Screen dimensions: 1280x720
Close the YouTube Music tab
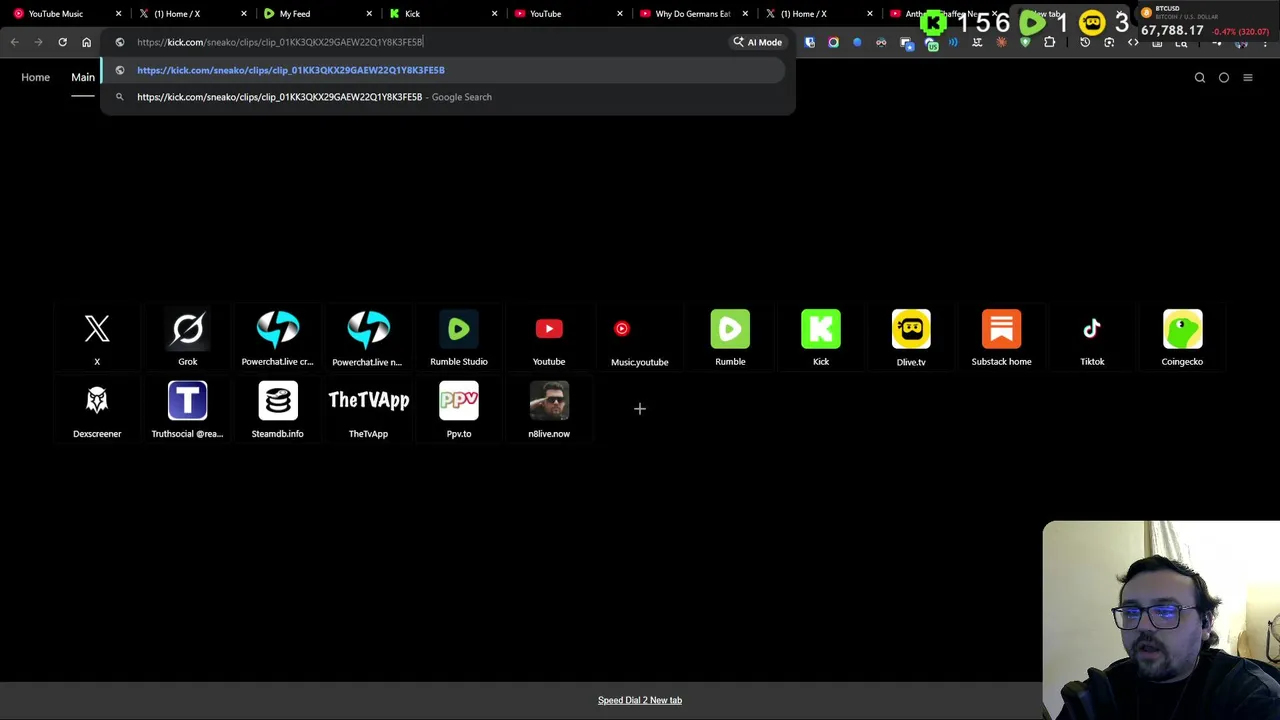pos(119,14)
